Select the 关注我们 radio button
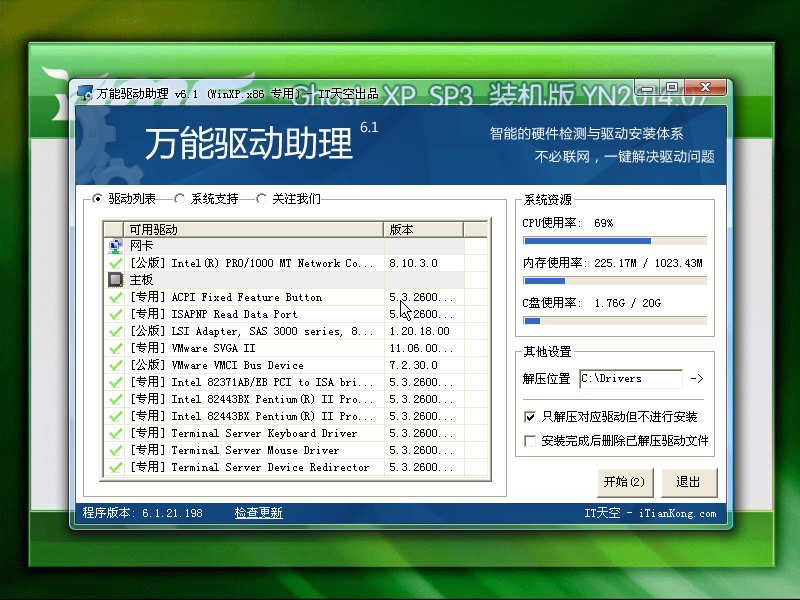Screen dimensions: 800x600 [x=261, y=198]
